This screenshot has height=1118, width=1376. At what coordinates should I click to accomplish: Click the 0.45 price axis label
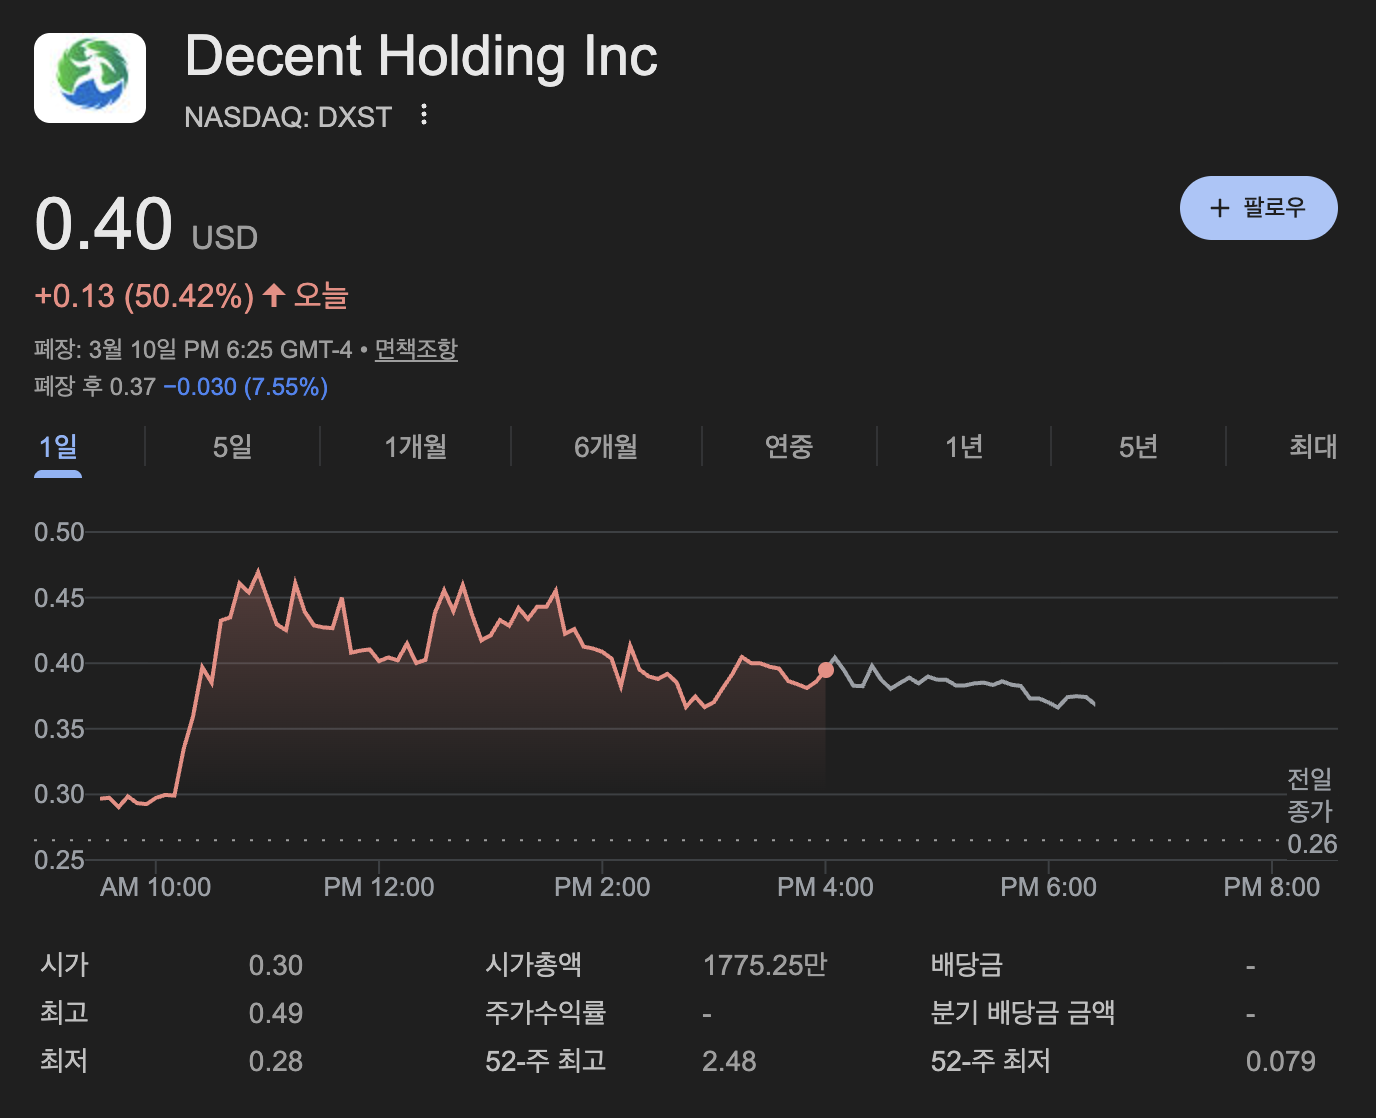point(59,598)
